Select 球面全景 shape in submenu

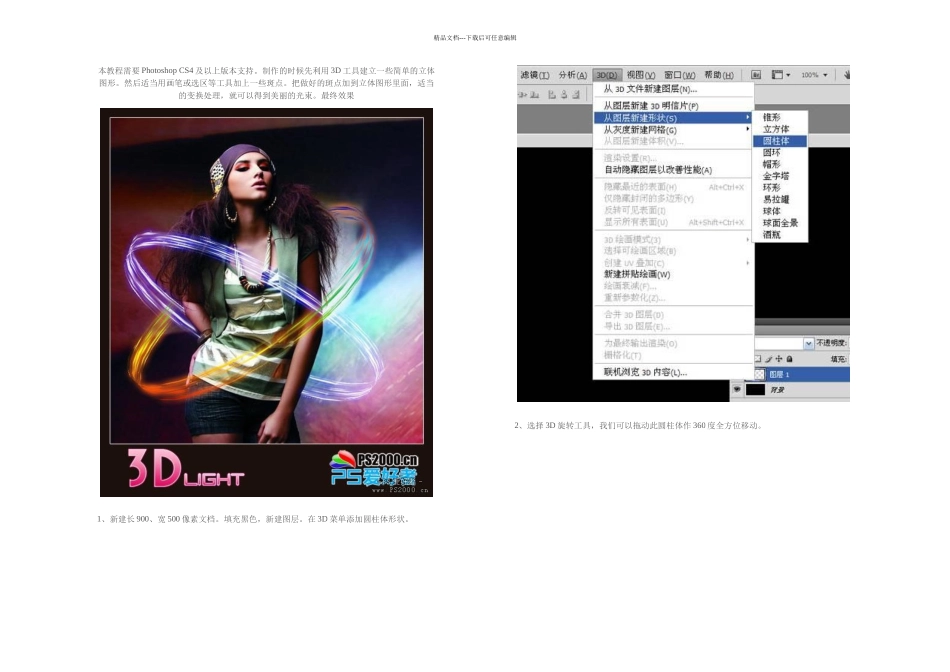[x=780, y=223]
